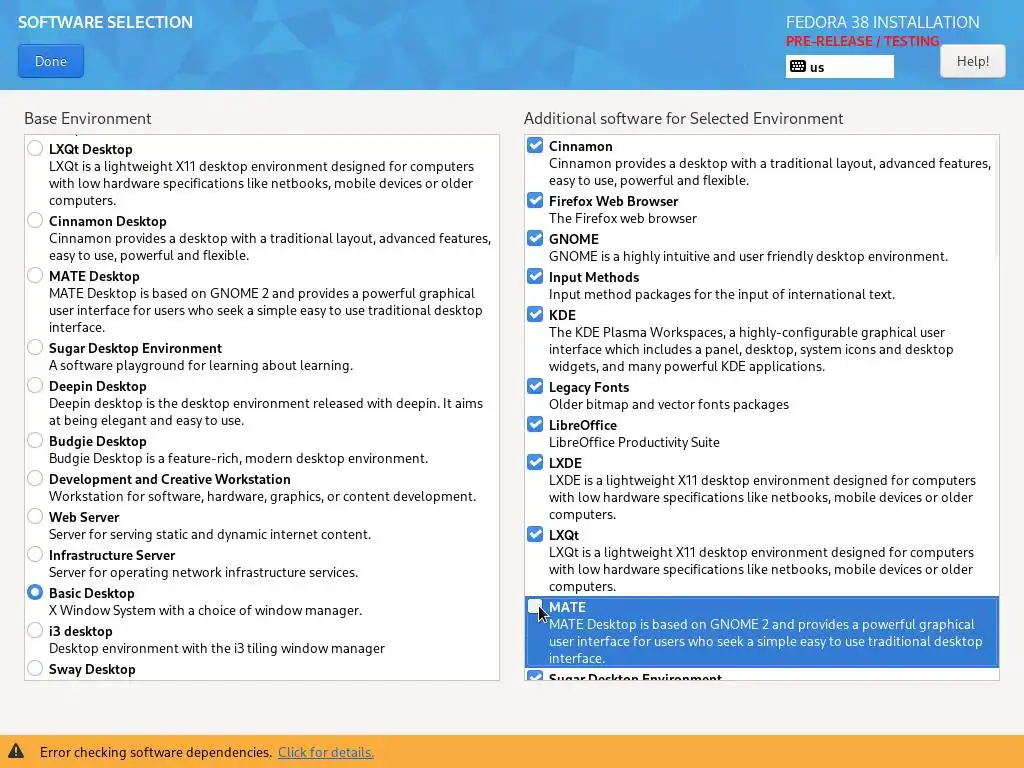The image size is (1024, 768).
Task: Toggle the partly visible Sugar Desktop Environment checkbox
Action: [535, 676]
